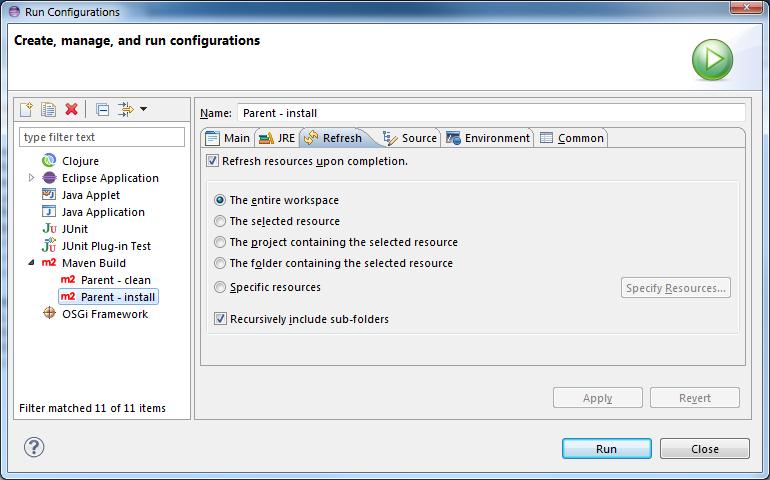Screen dimensions: 770x480
Task: Open the filter configurations dropdown arrow
Action: point(143,109)
